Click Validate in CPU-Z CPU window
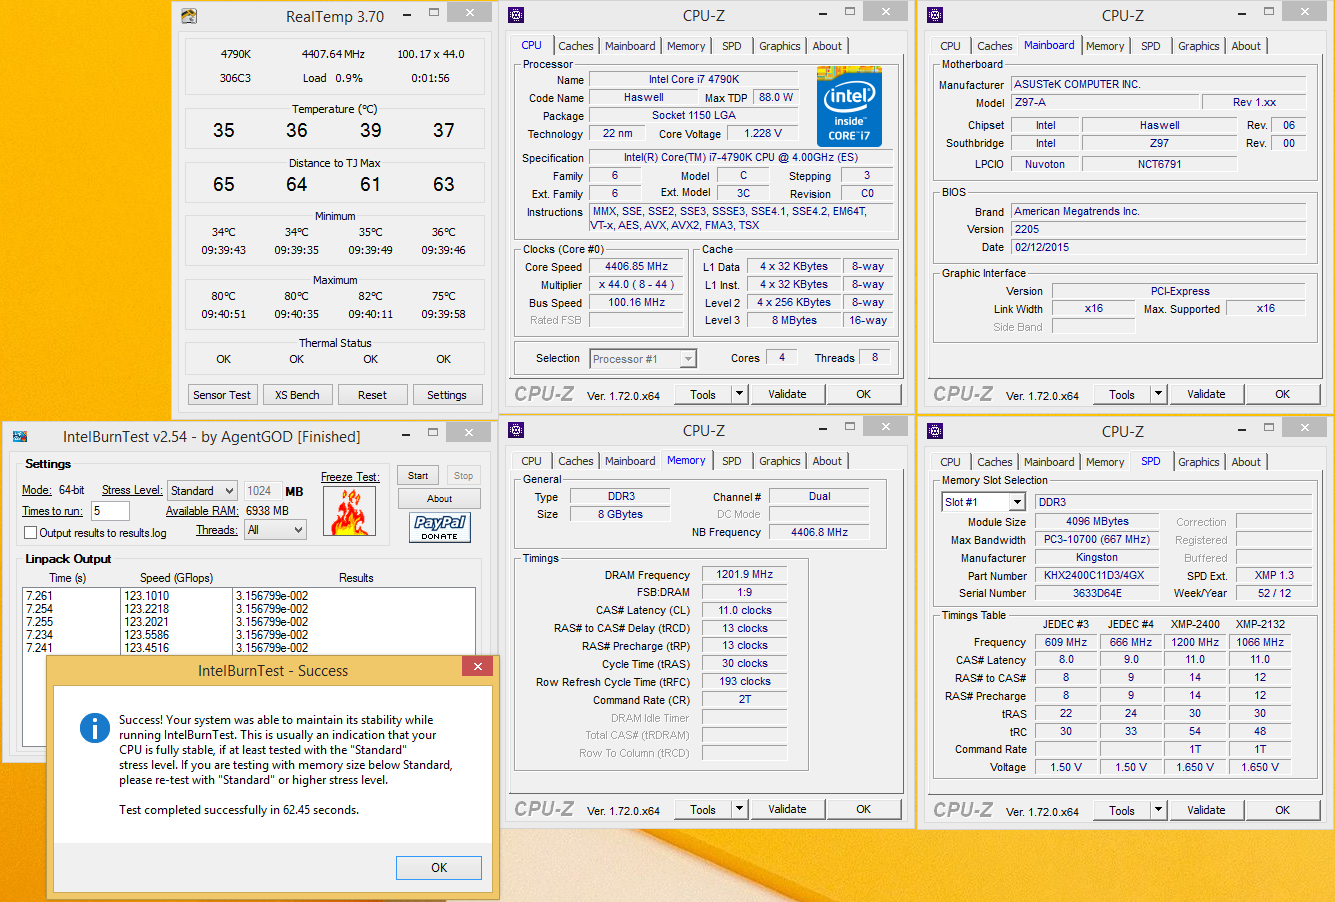The image size is (1335, 902). pyautogui.click(x=787, y=394)
